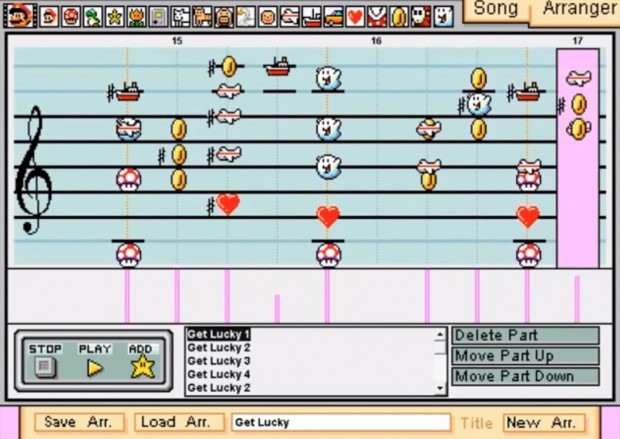Click New Arr. button

tap(544, 422)
